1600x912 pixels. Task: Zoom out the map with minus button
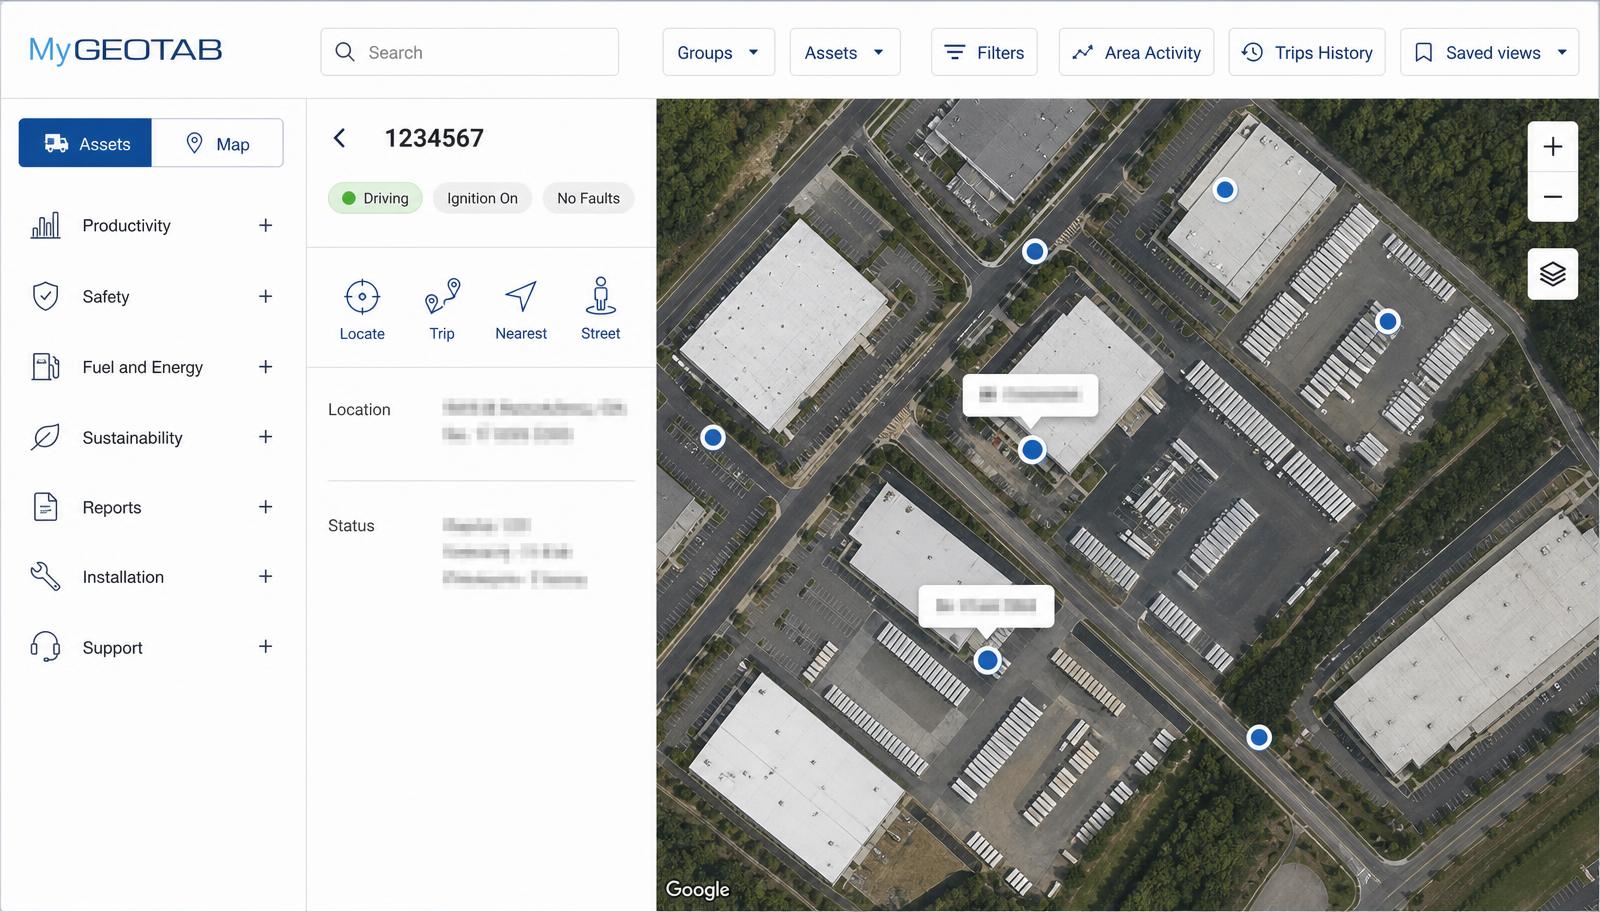(1553, 197)
